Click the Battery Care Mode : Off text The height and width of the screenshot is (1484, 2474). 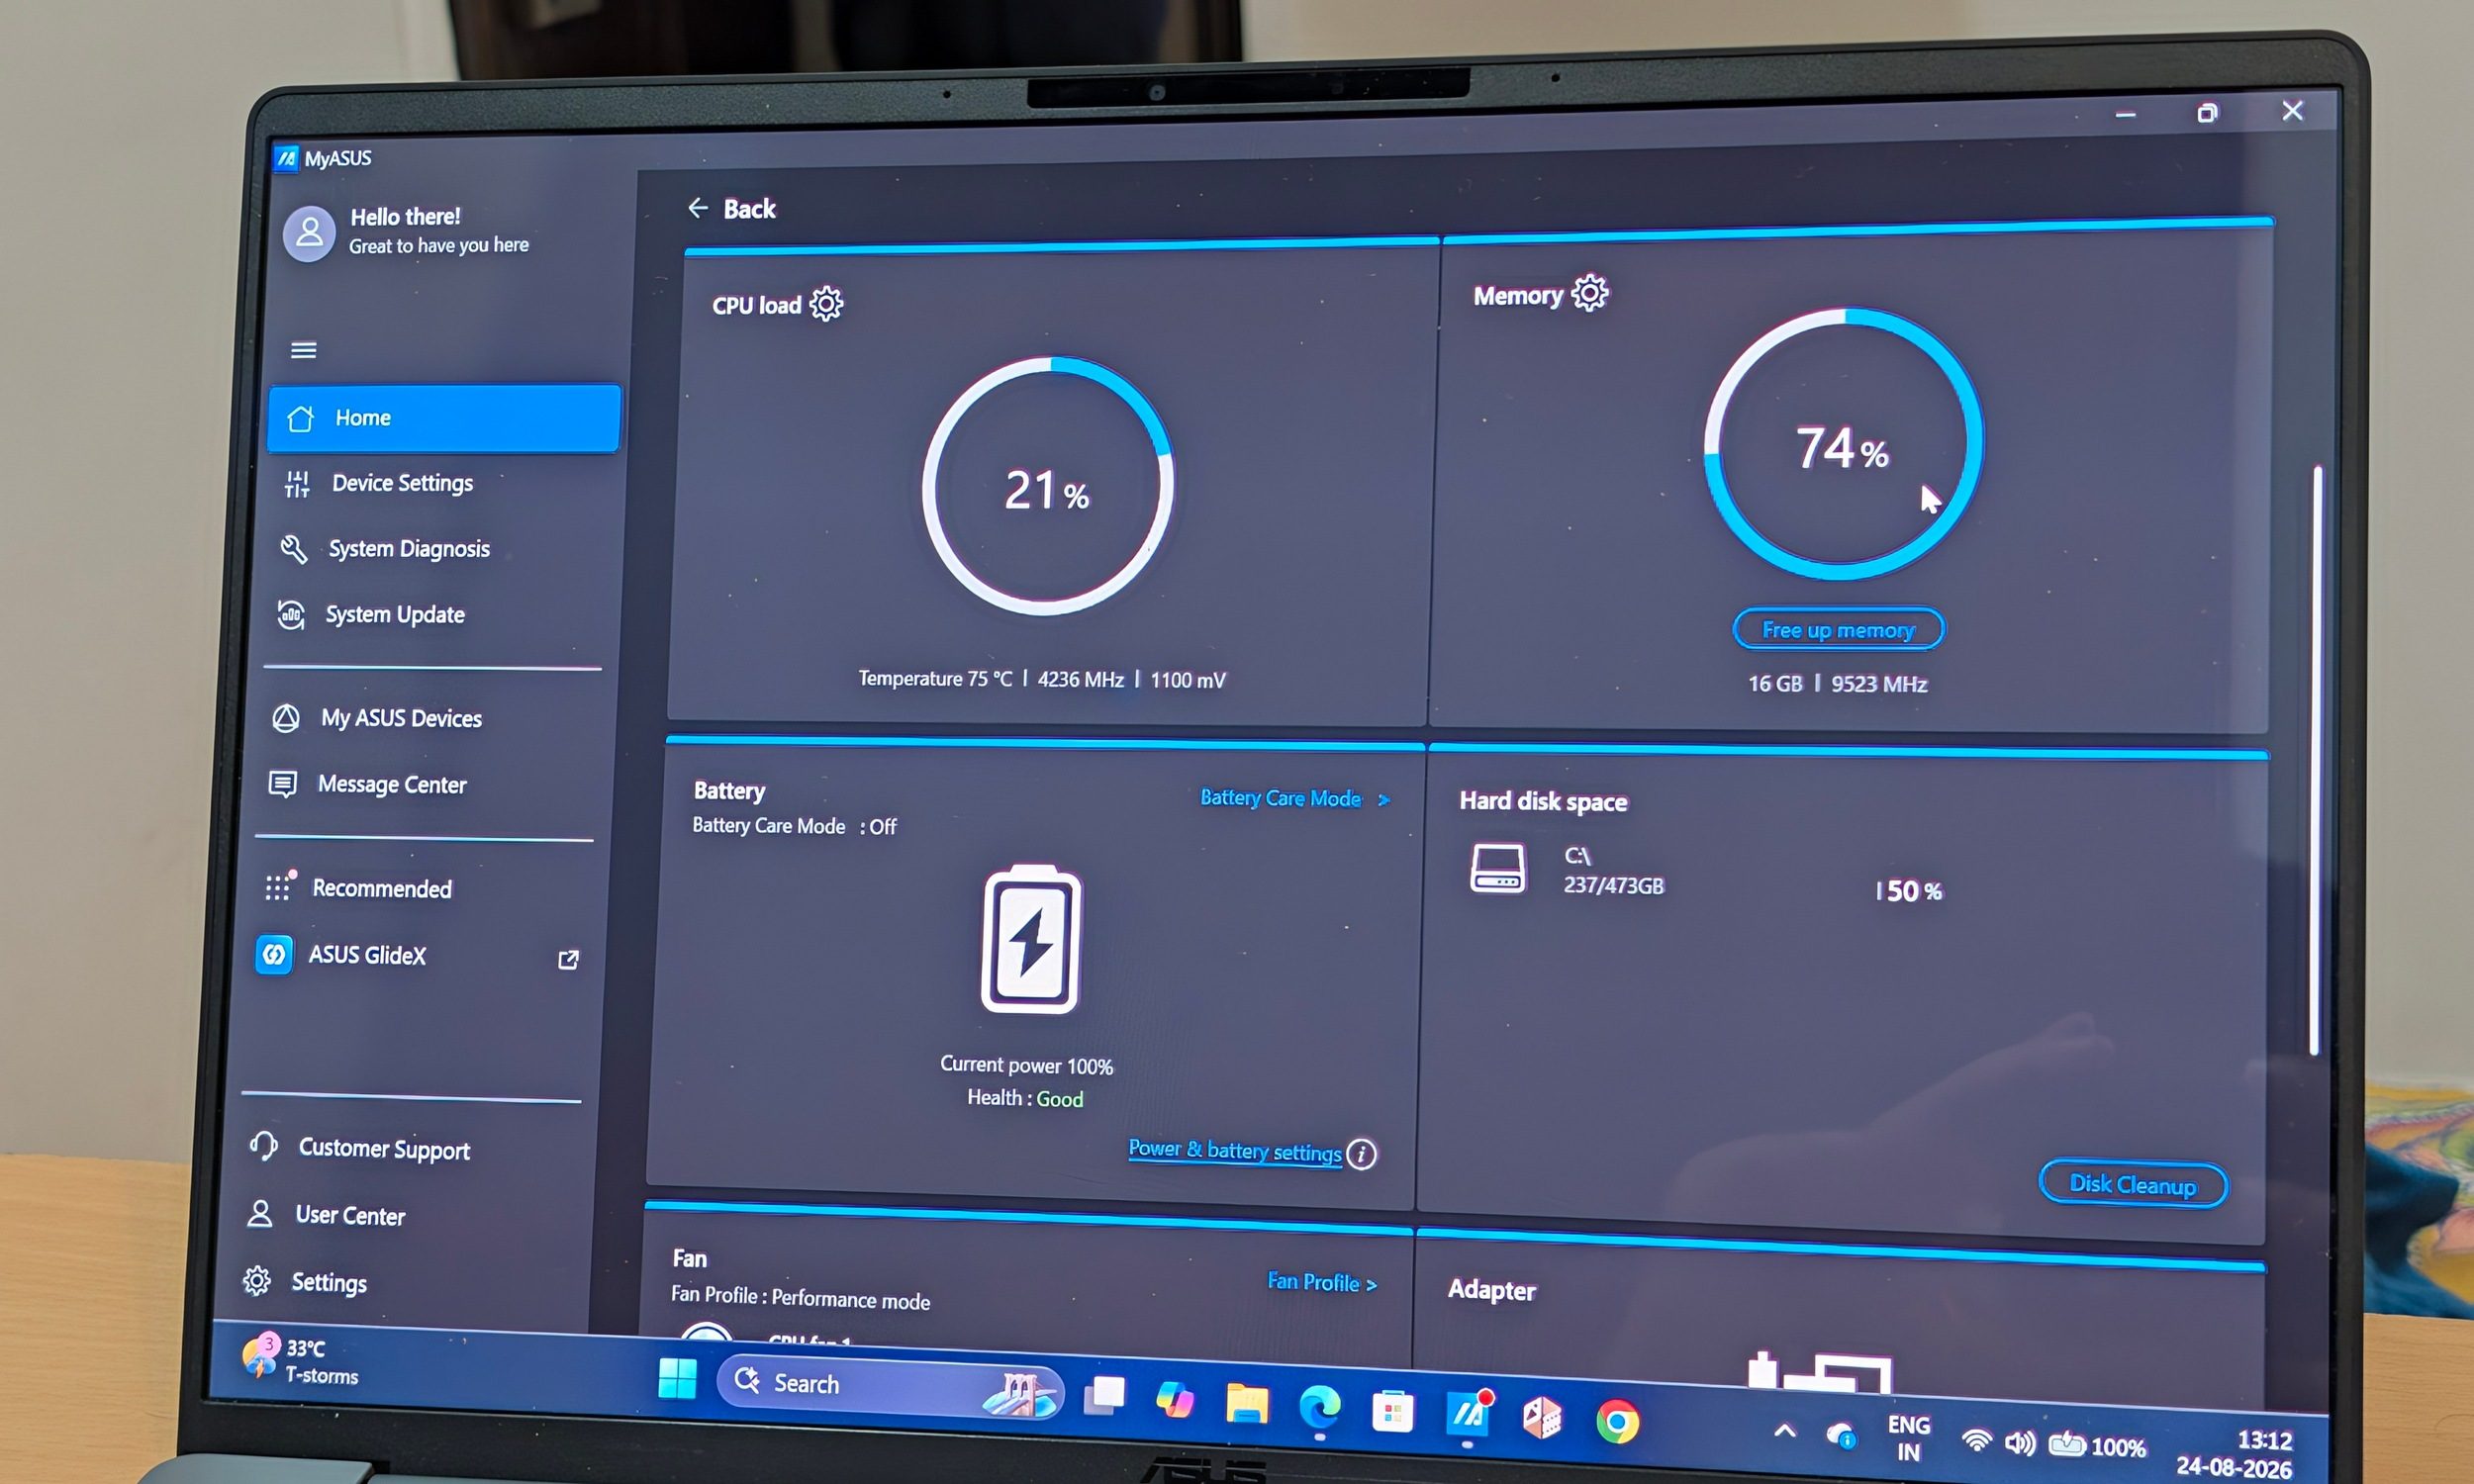(x=794, y=826)
